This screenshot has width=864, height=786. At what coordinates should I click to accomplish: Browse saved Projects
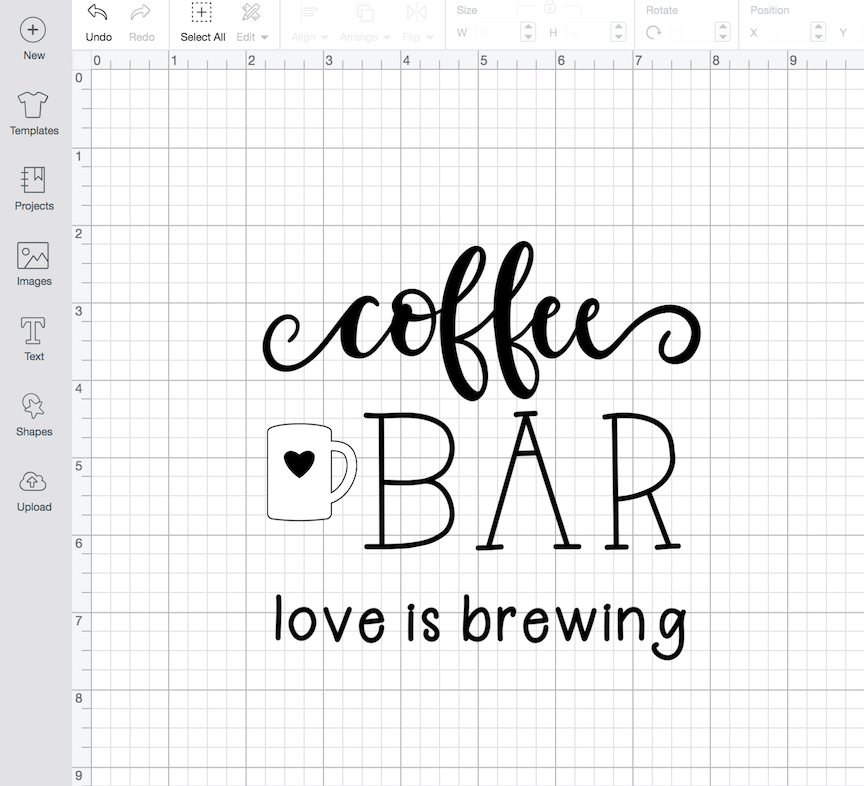point(33,189)
